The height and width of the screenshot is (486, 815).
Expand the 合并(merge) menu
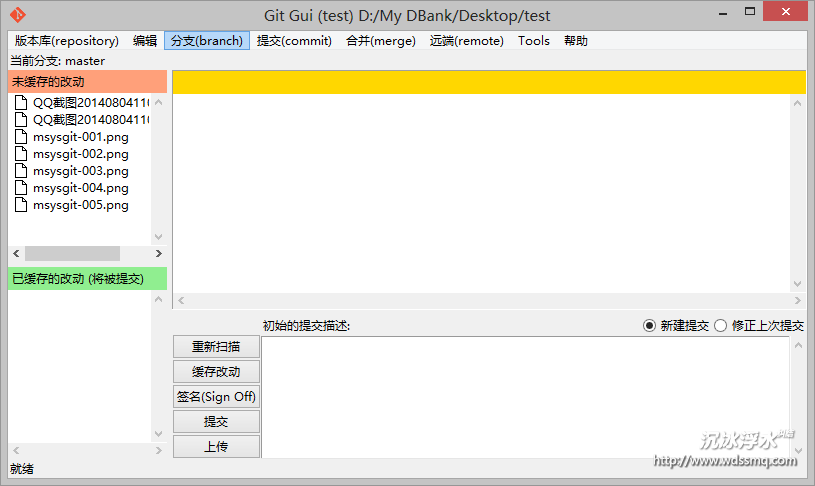click(380, 41)
